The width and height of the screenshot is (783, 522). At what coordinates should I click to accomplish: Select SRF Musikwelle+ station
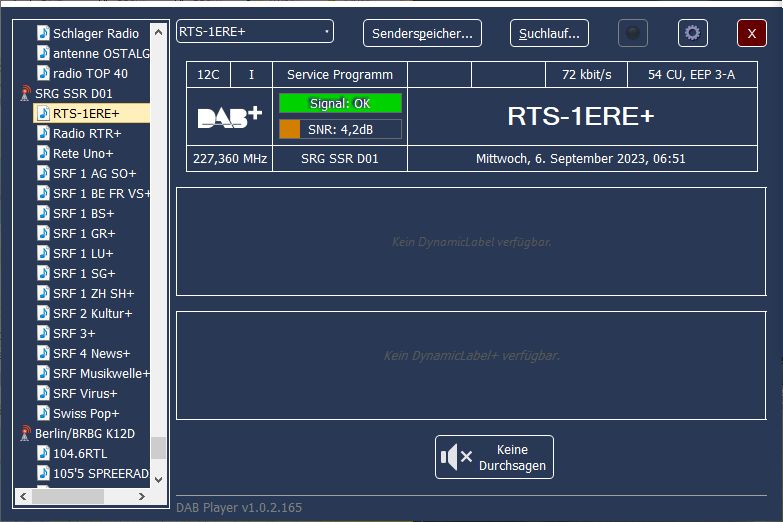[101, 373]
